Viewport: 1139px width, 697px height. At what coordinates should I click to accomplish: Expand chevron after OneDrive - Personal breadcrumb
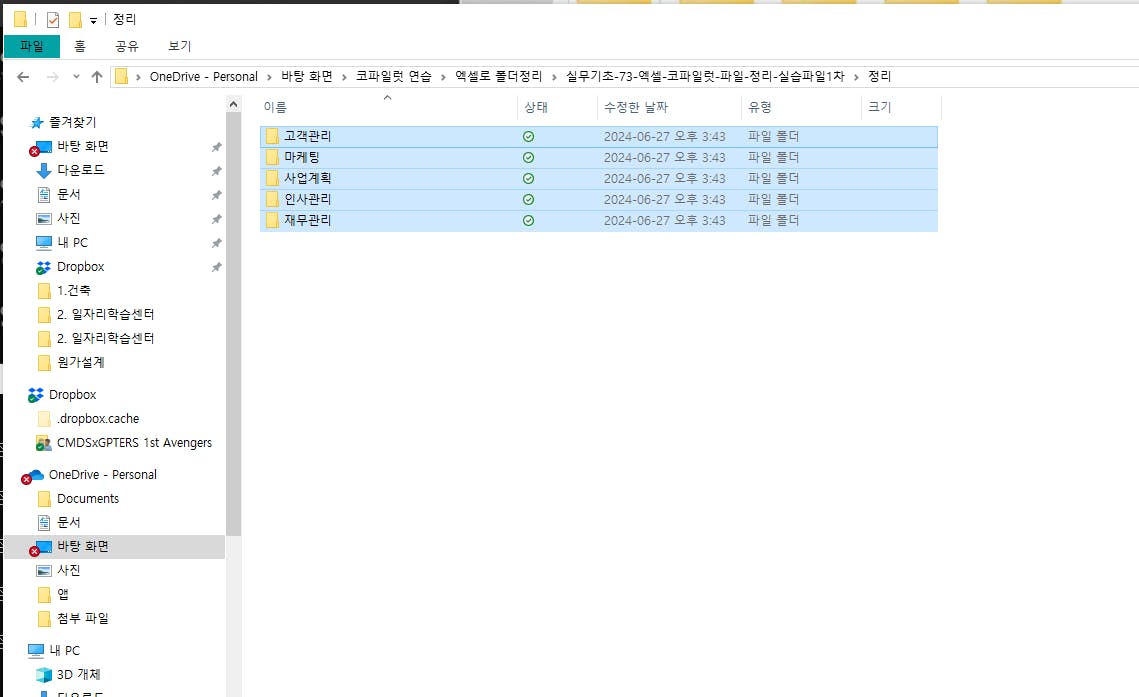269,77
